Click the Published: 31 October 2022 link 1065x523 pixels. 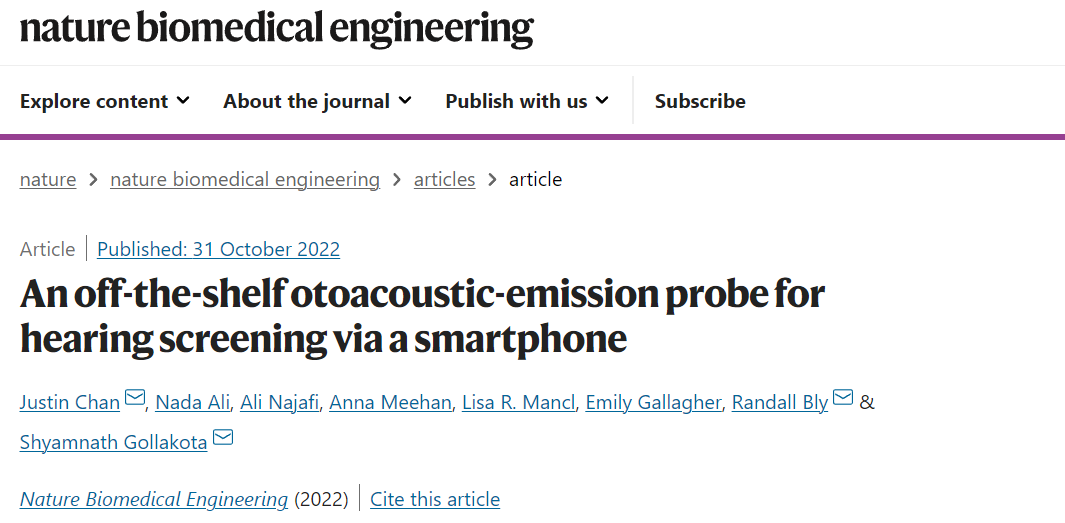(218, 249)
